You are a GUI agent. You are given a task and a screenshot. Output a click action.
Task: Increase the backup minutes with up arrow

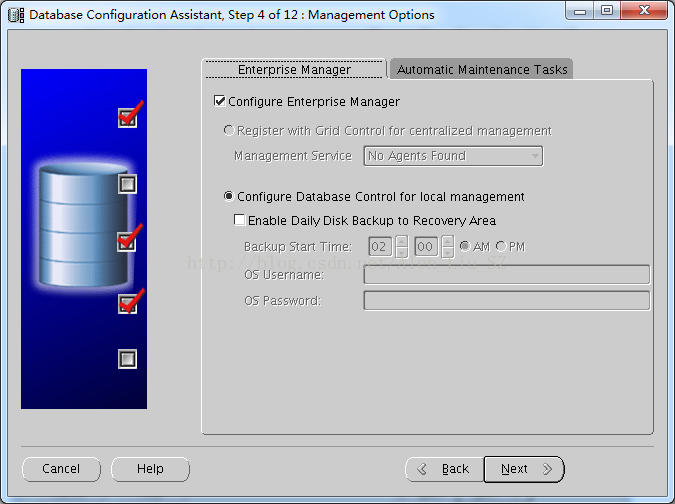coord(448,241)
